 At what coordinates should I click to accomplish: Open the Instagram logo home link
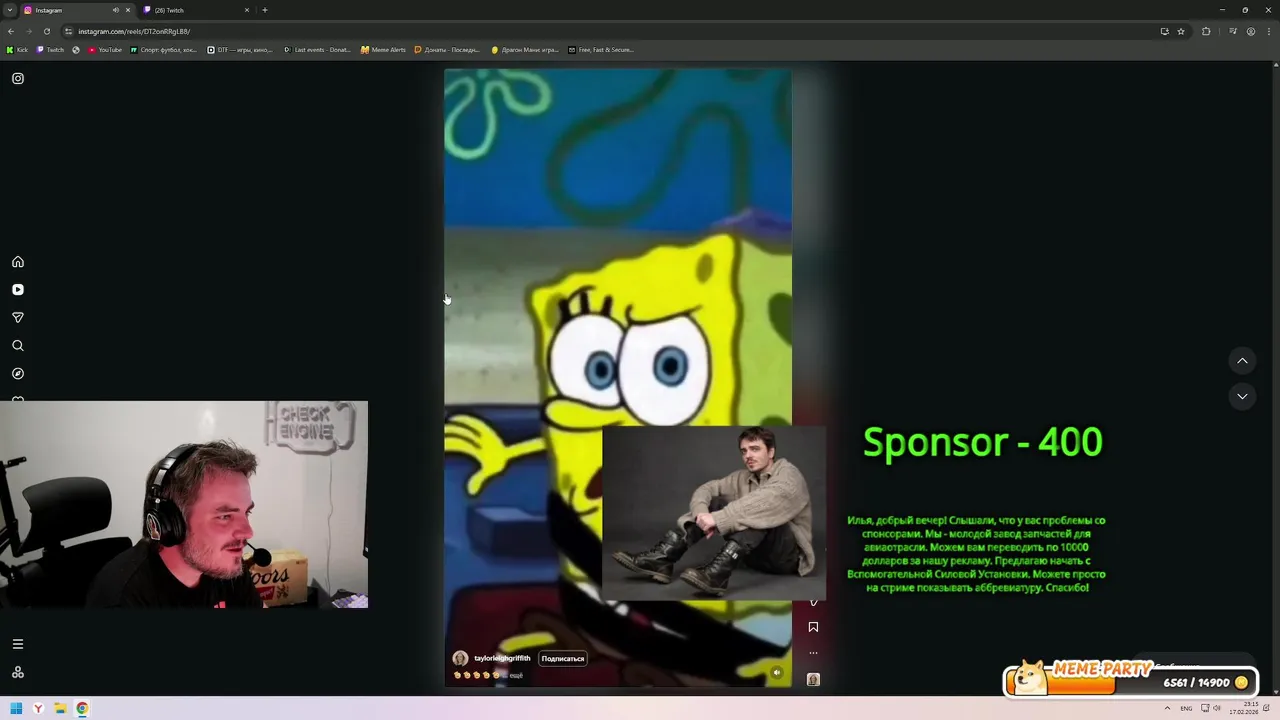(x=18, y=78)
